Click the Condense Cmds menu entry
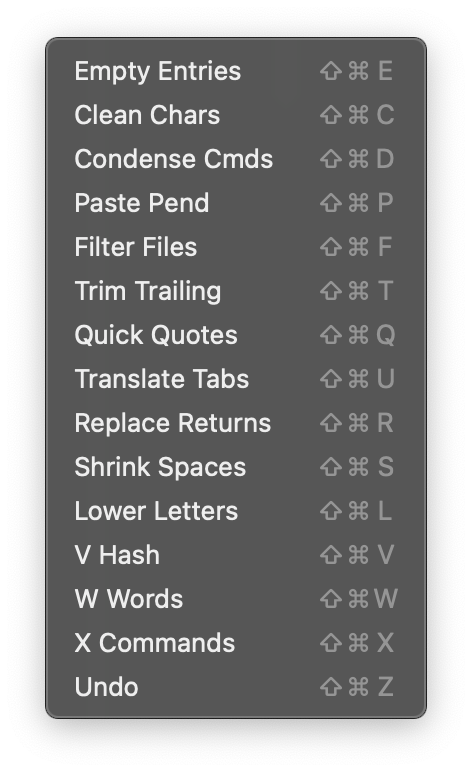This screenshot has height=772, width=472. pos(236,159)
